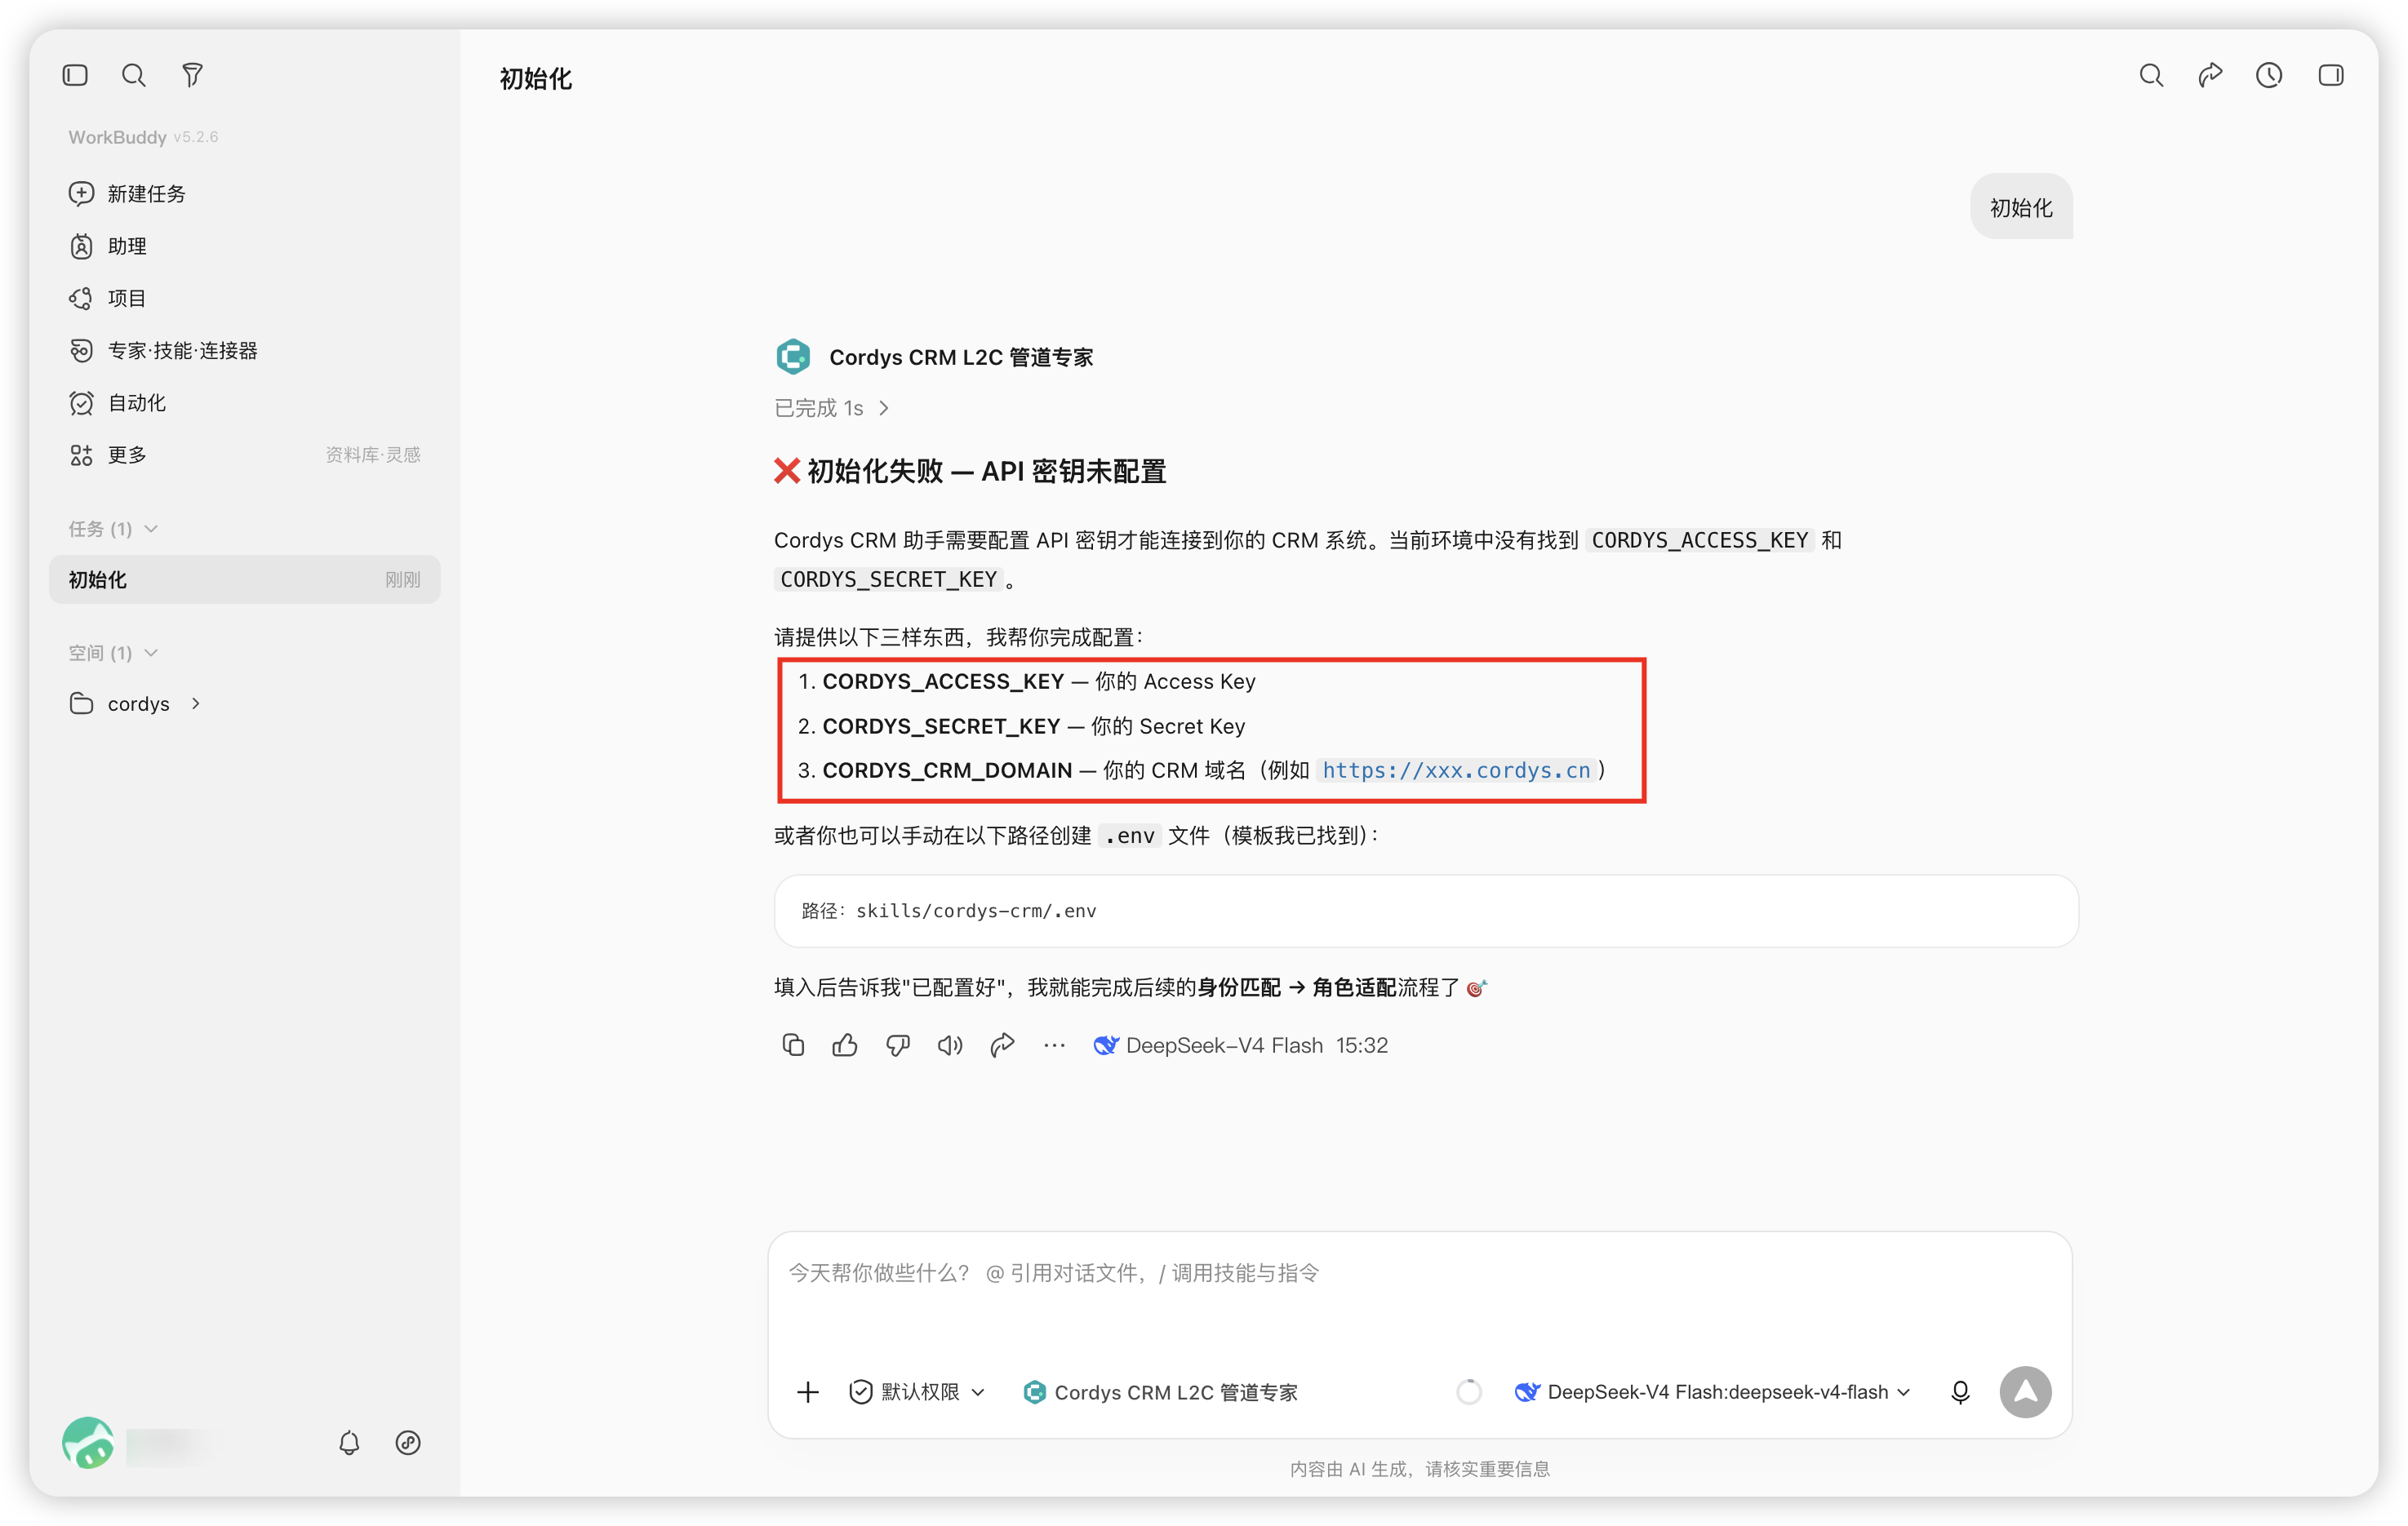
Task: Expand the 已完成 1s details chevron
Action: [x=884, y=408]
